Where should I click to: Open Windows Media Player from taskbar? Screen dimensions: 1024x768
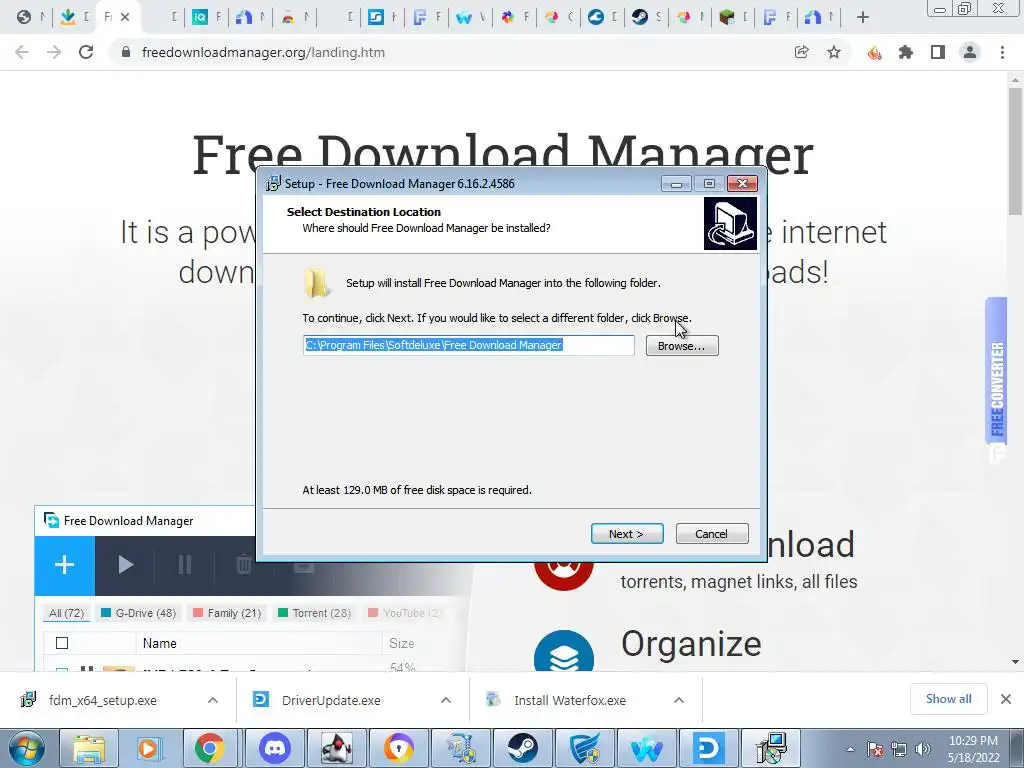[x=148, y=748]
